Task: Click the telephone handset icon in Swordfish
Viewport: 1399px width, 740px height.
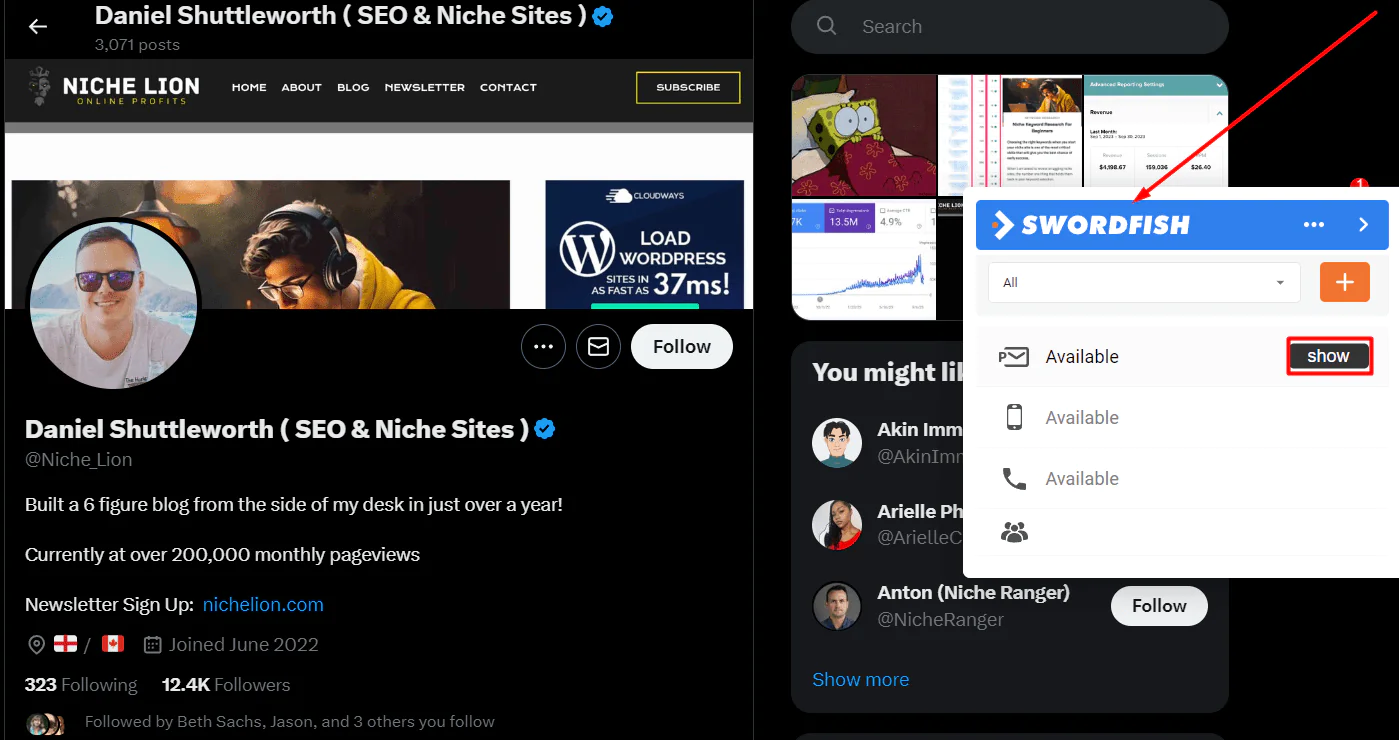Action: click(1014, 479)
